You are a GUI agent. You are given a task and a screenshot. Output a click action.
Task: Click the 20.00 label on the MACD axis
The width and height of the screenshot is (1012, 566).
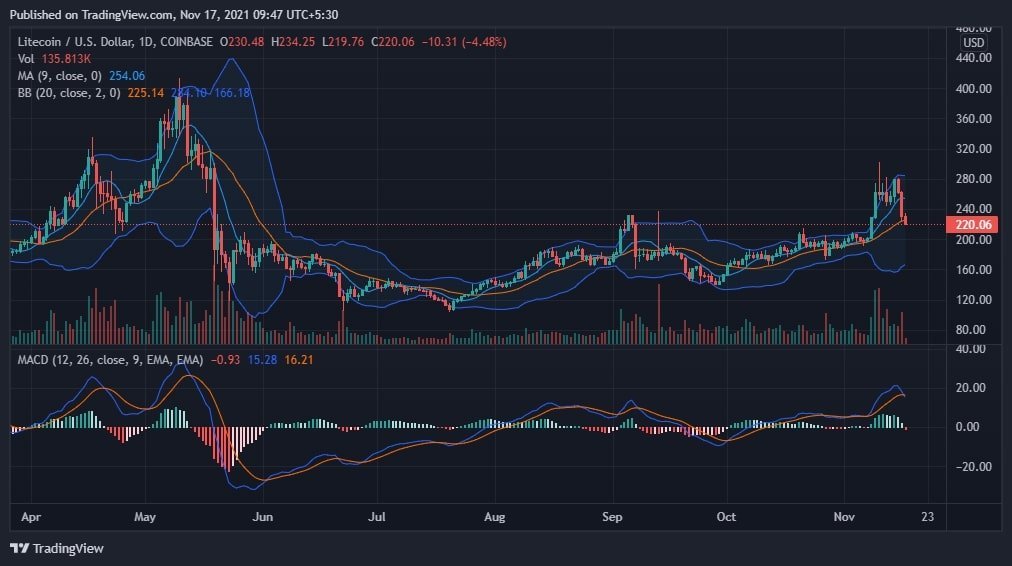coord(971,388)
